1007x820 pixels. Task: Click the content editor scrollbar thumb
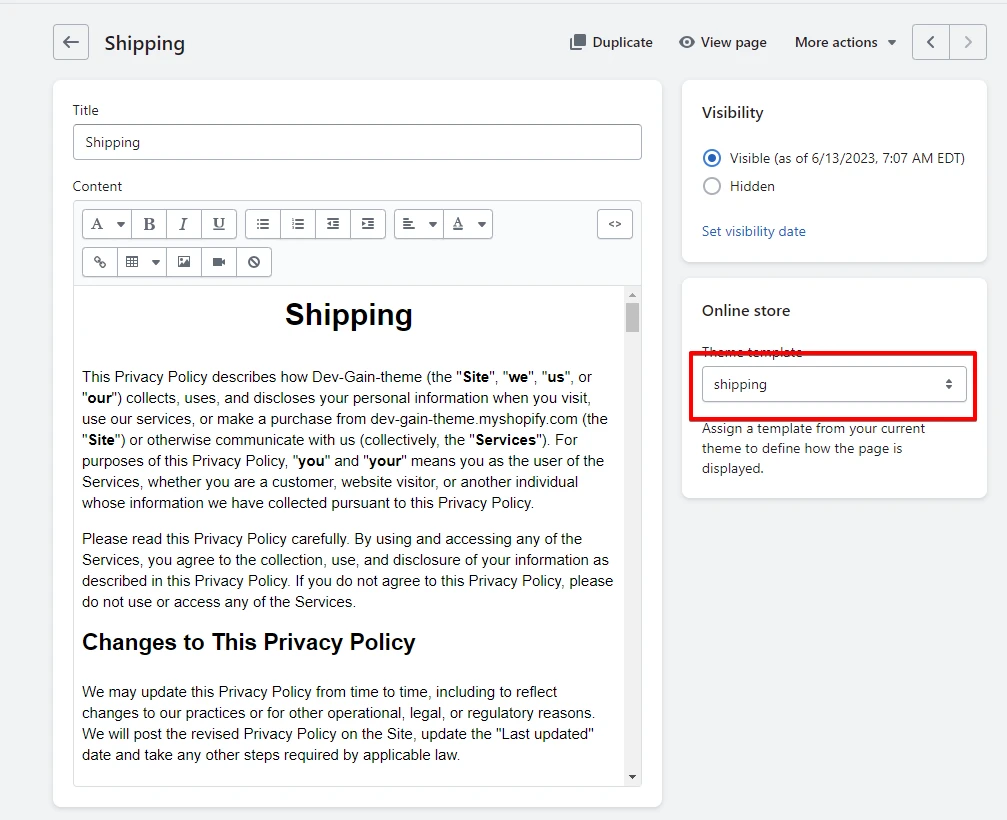coord(633,317)
